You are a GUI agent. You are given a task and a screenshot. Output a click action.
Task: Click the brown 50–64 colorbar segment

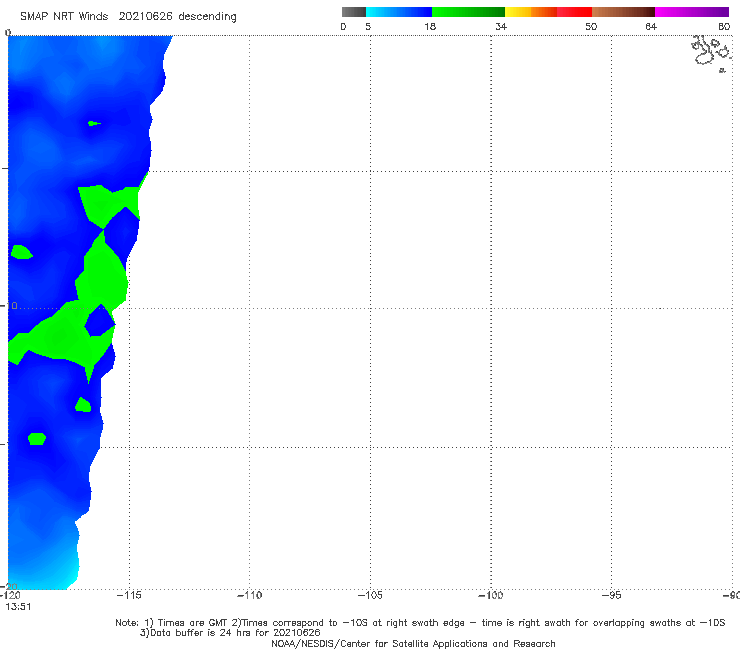pos(623,12)
